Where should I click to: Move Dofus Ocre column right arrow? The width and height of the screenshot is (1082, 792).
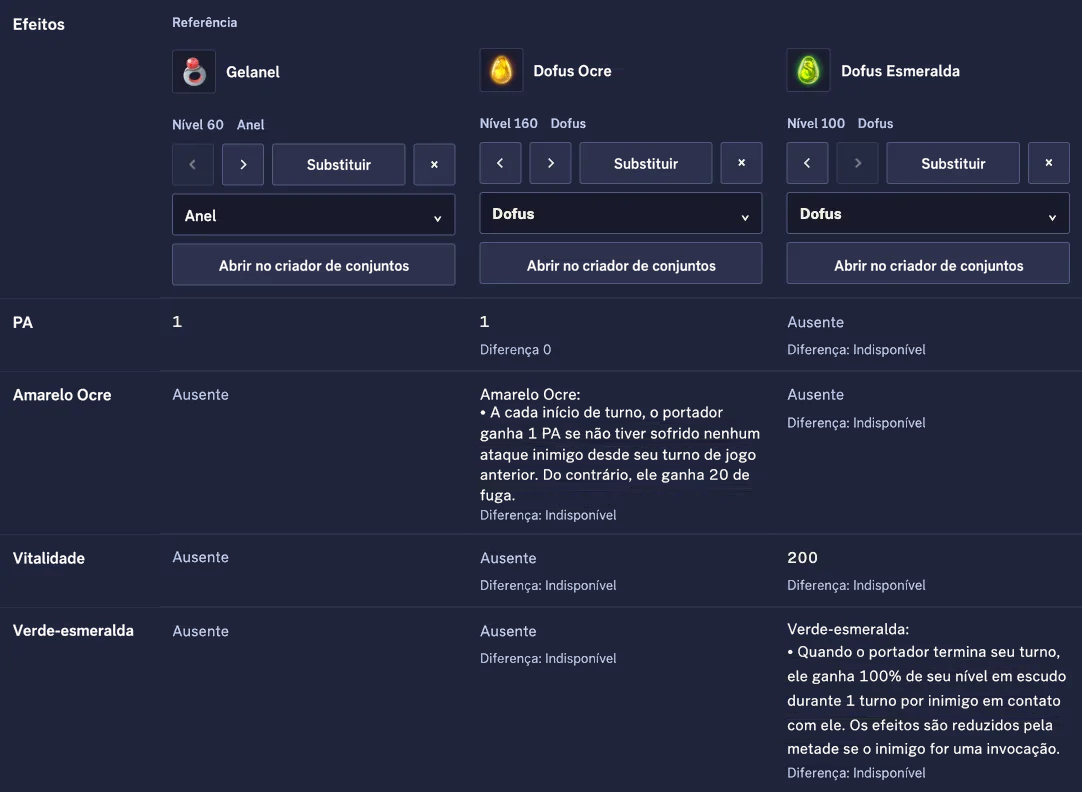click(x=550, y=163)
